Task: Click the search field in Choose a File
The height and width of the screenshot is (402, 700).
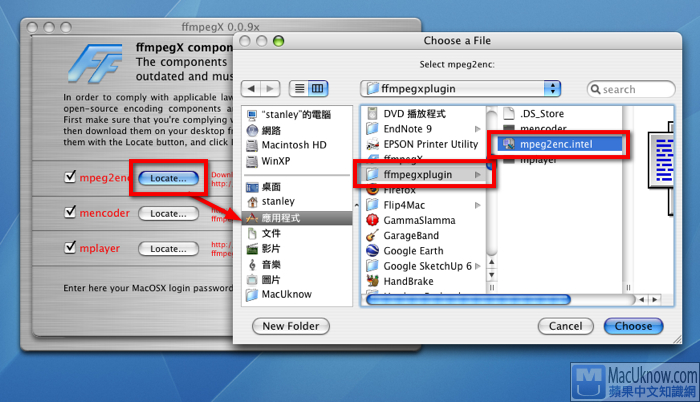Action: click(x=631, y=89)
